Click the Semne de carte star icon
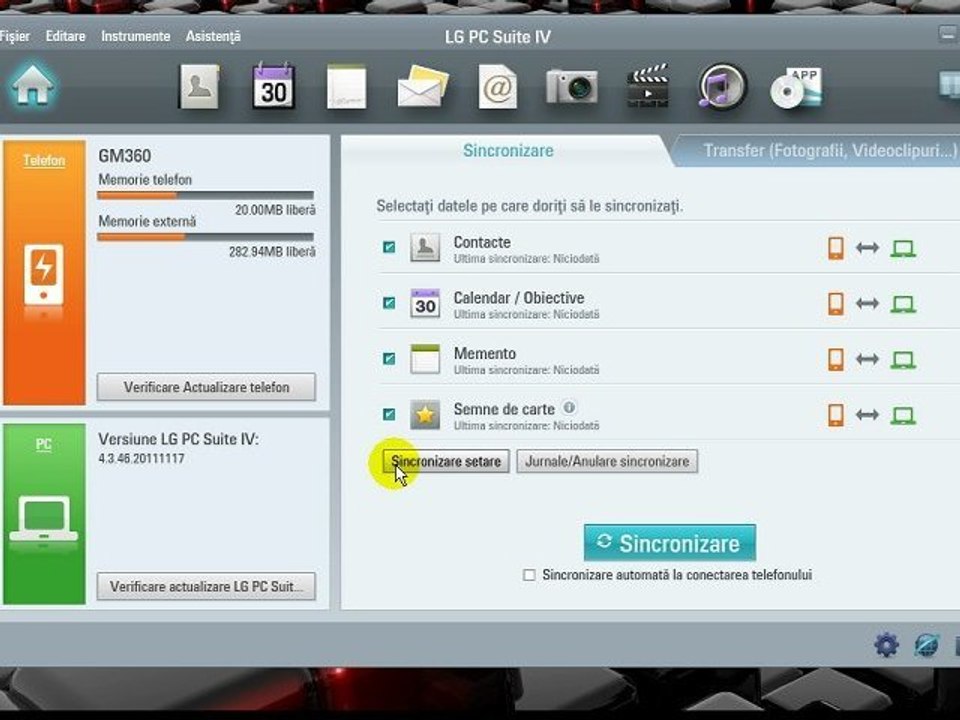Screen dimensions: 960x720 (425, 414)
